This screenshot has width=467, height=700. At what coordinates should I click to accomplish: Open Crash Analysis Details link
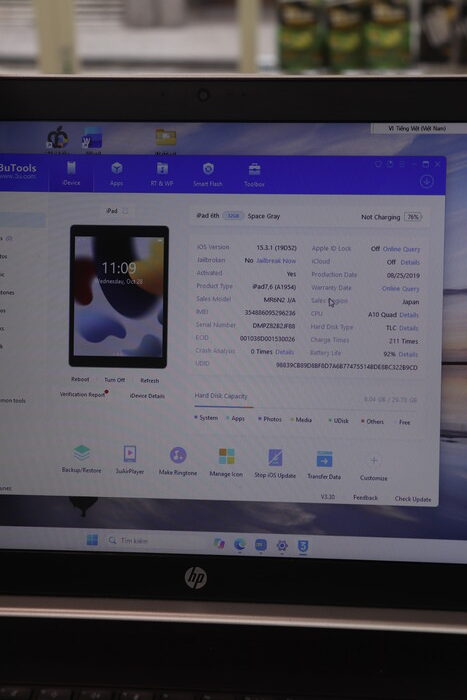pos(284,352)
